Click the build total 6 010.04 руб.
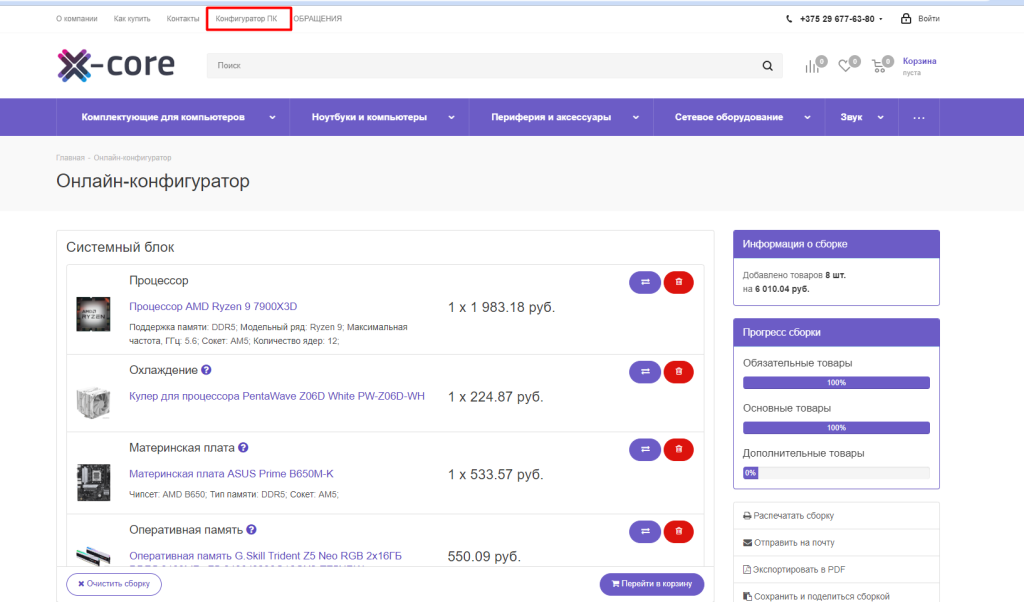 pyautogui.click(x=782, y=289)
